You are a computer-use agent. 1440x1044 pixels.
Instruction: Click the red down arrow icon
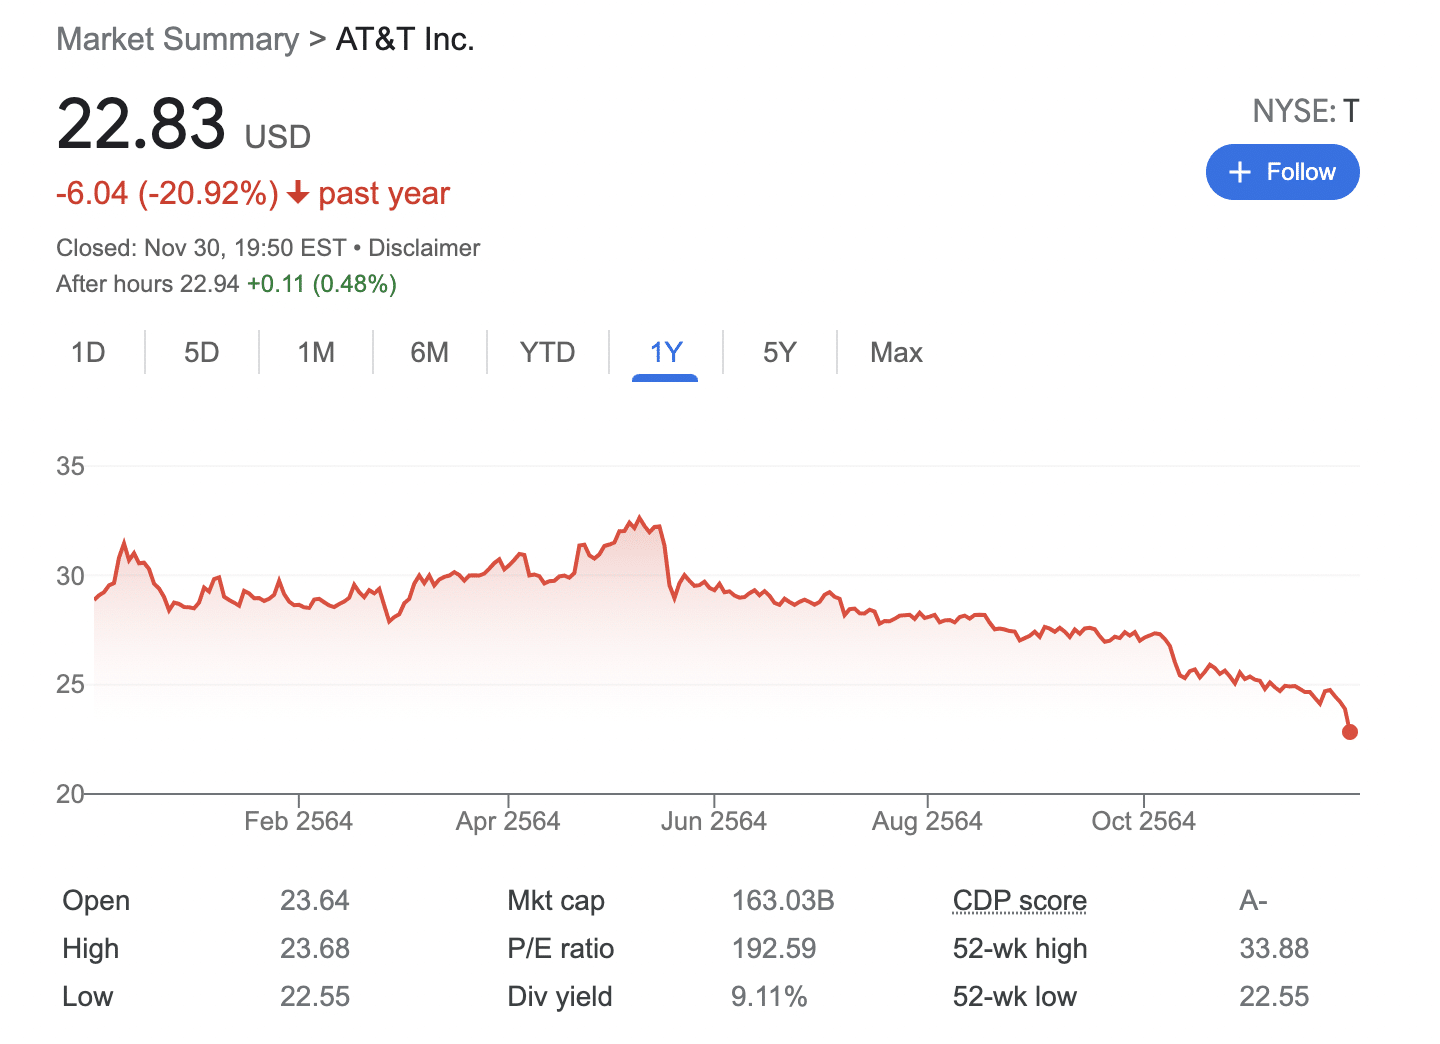[x=297, y=192]
